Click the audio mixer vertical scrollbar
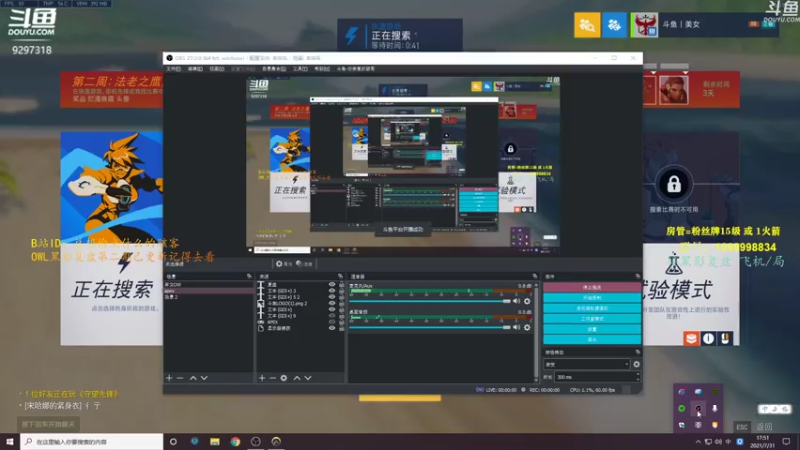Viewport: 800px width, 450px height. point(536,332)
